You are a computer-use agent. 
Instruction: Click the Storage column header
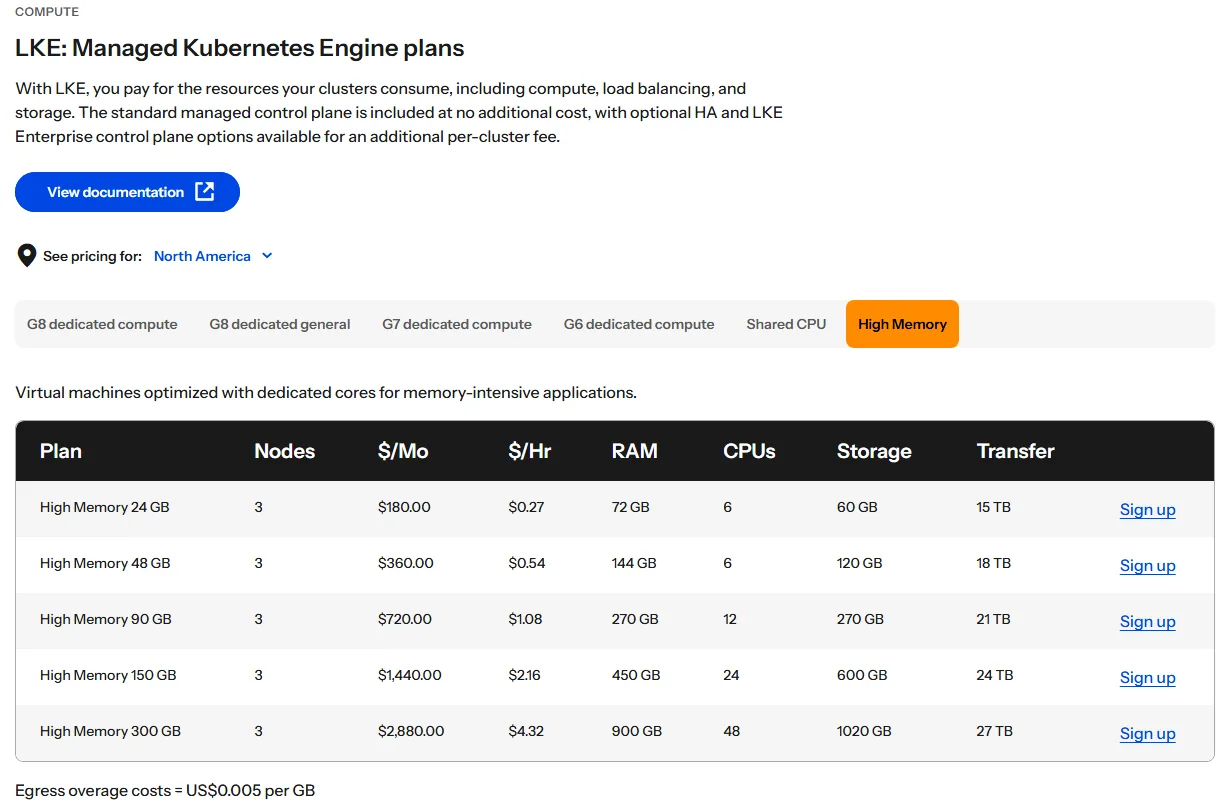[874, 451]
